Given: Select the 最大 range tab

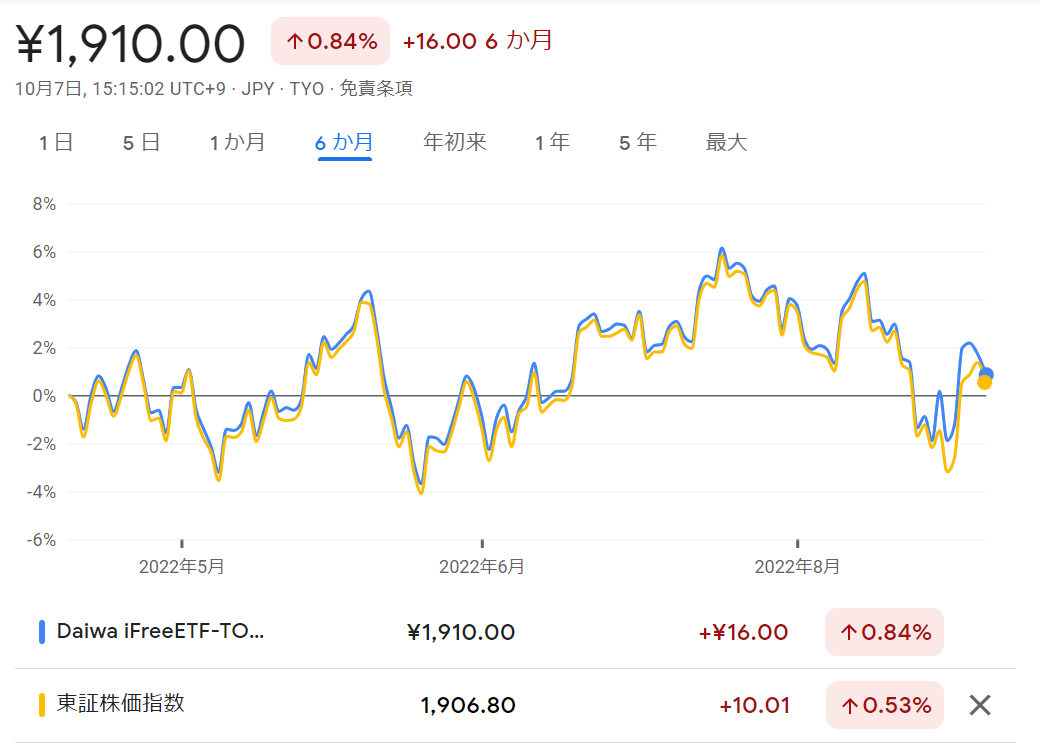Looking at the screenshot, I should [x=726, y=142].
